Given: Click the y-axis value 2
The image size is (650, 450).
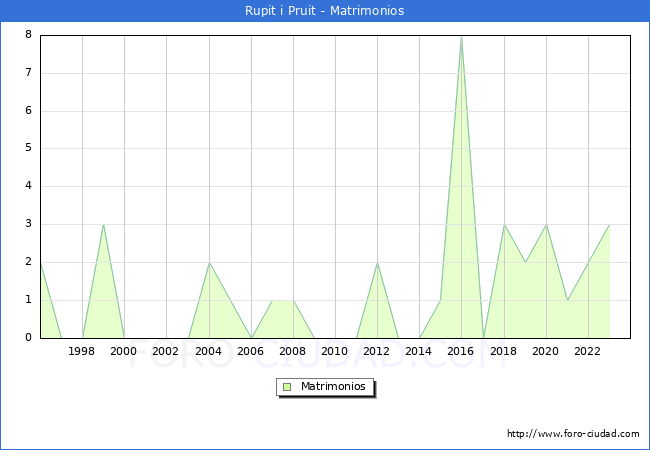Looking at the screenshot, I should pyautogui.click(x=28, y=261).
